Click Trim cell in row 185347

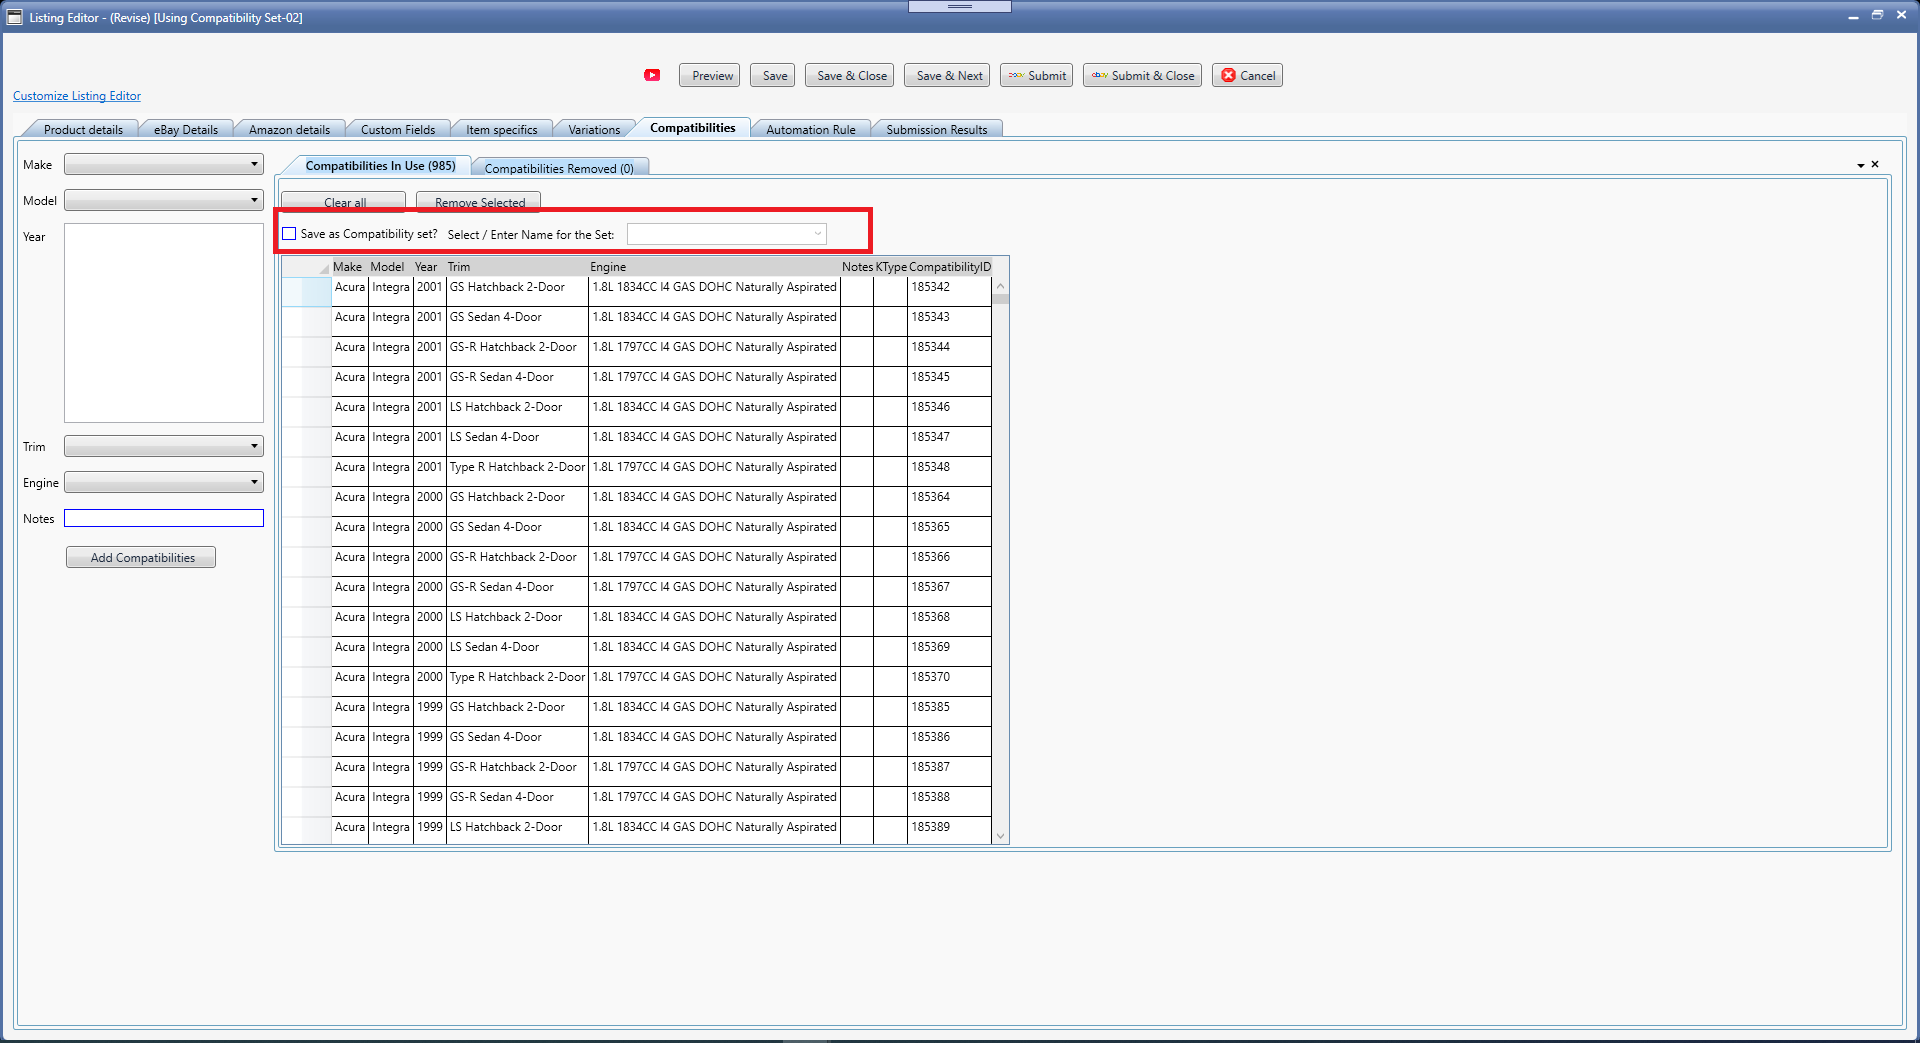[x=517, y=441]
